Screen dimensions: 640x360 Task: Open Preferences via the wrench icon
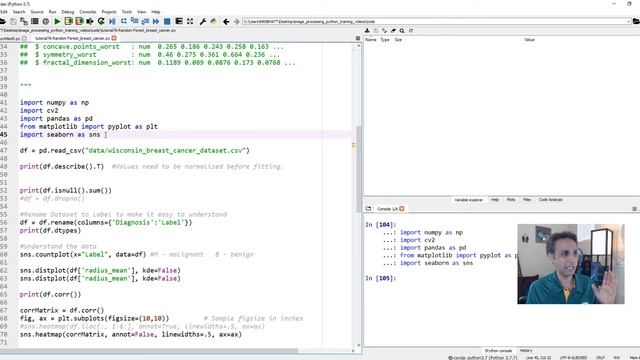(202, 21)
